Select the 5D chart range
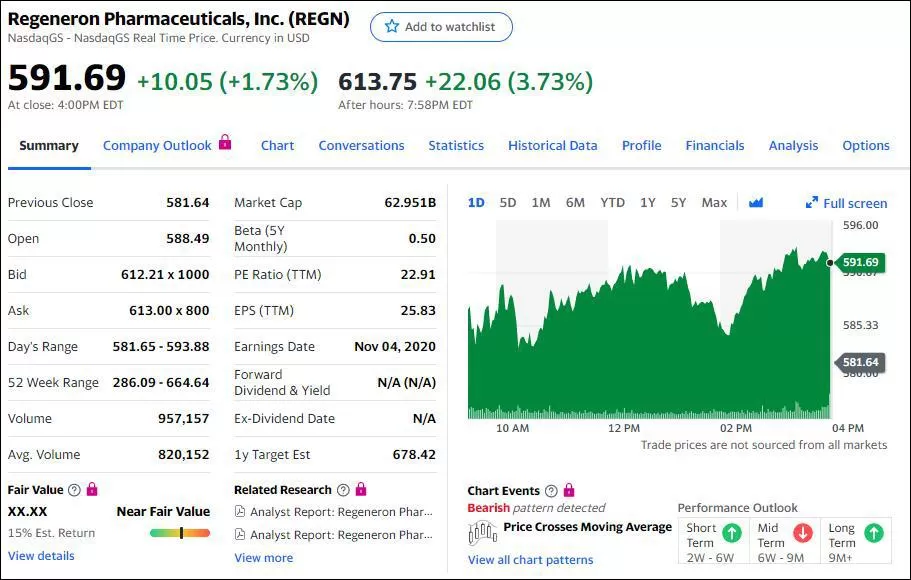Image resolution: width=911 pixels, height=580 pixels. [508, 202]
